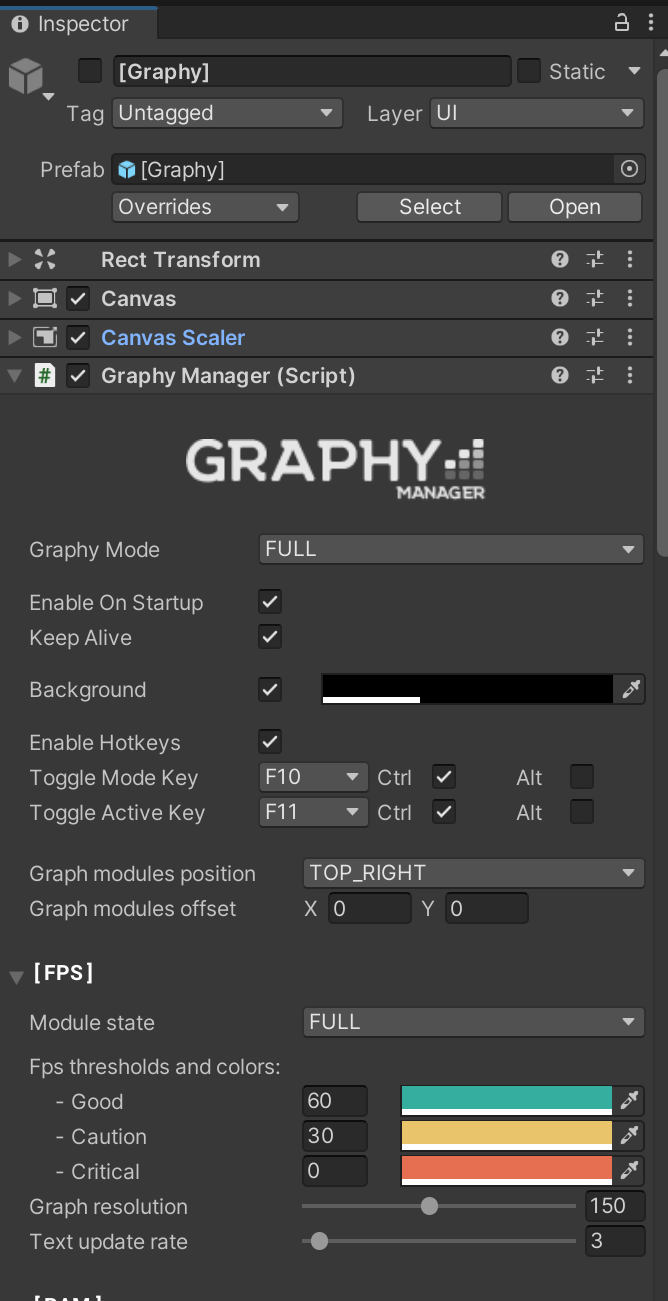Uncheck the Background checkbox

(270, 689)
